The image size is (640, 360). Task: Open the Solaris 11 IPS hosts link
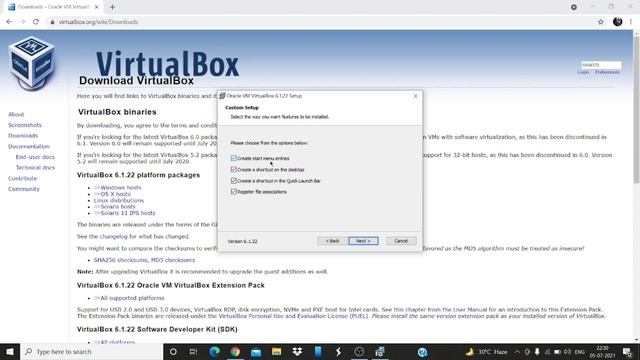coord(128,213)
